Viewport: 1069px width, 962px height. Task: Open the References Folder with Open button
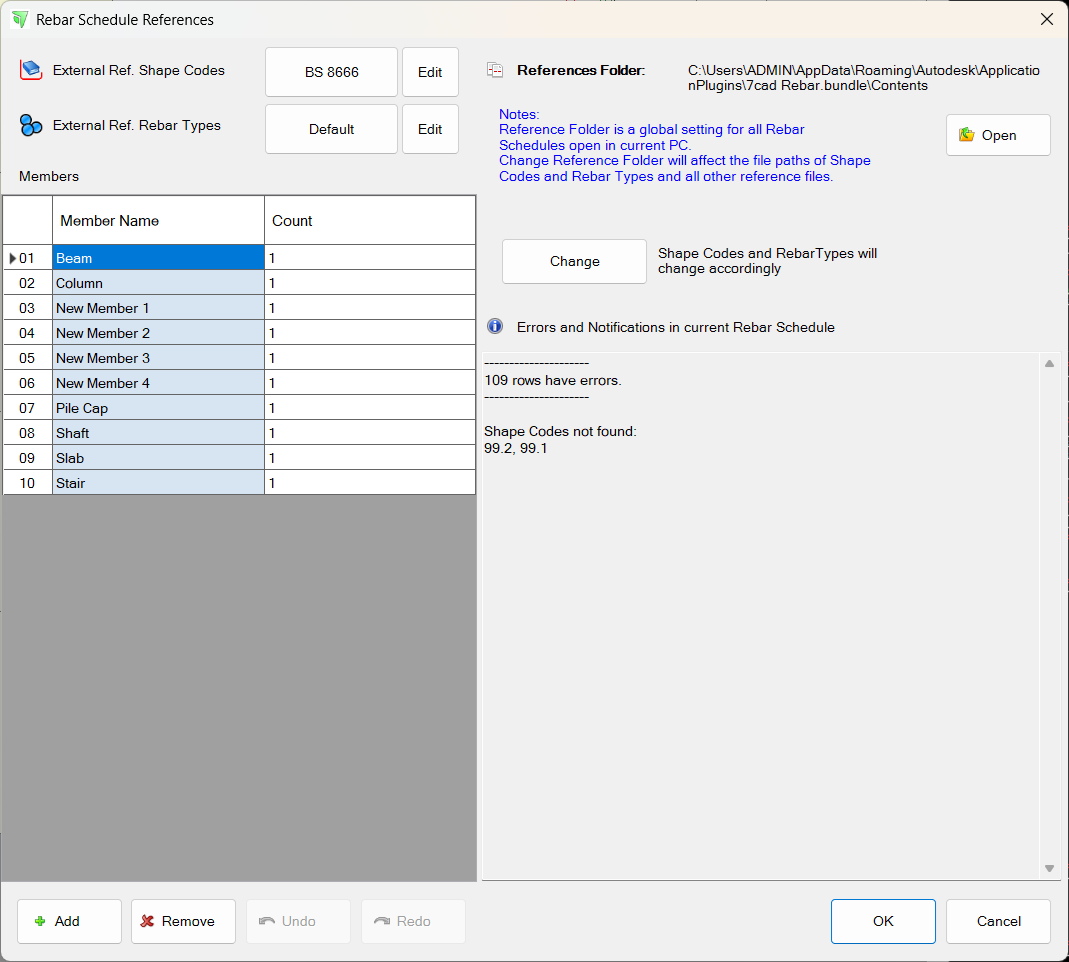997,135
